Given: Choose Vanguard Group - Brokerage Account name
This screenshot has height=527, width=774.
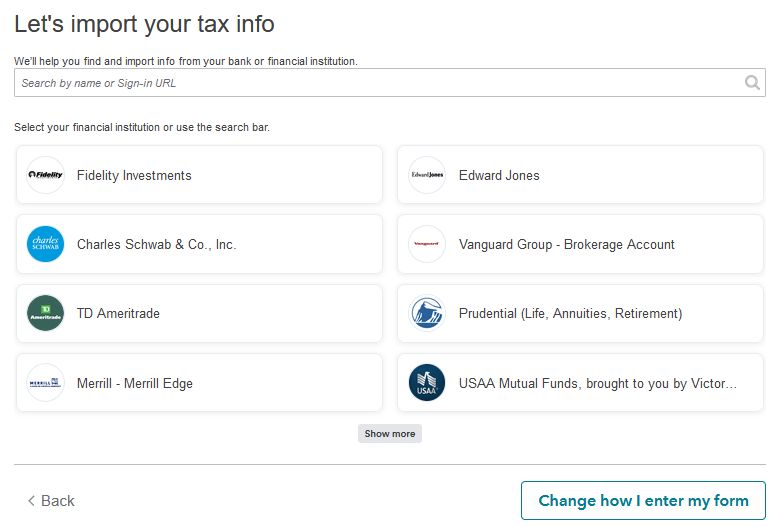Looking at the screenshot, I should [x=567, y=245].
